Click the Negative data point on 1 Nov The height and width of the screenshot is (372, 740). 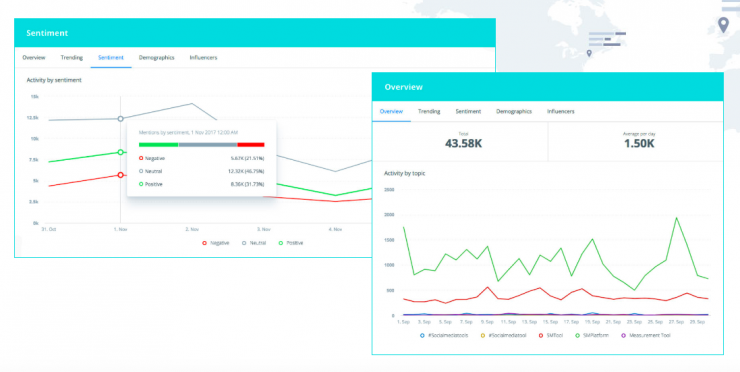click(x=120, y=175)
